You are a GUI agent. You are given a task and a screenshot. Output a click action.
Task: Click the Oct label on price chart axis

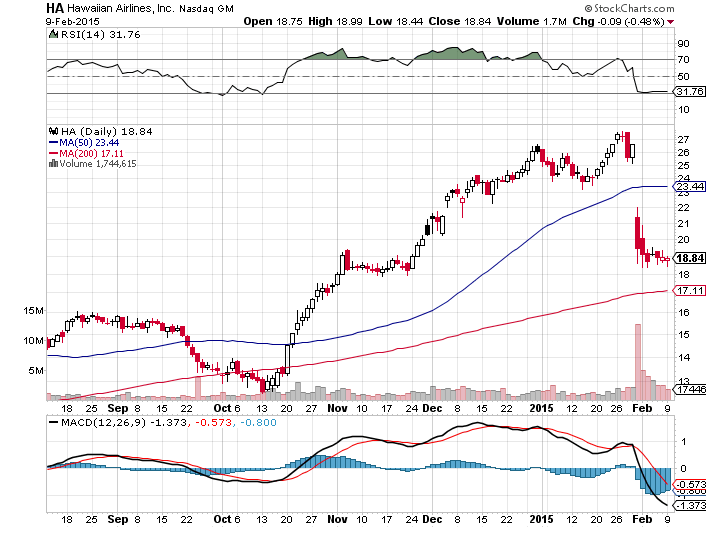point(222,409)
